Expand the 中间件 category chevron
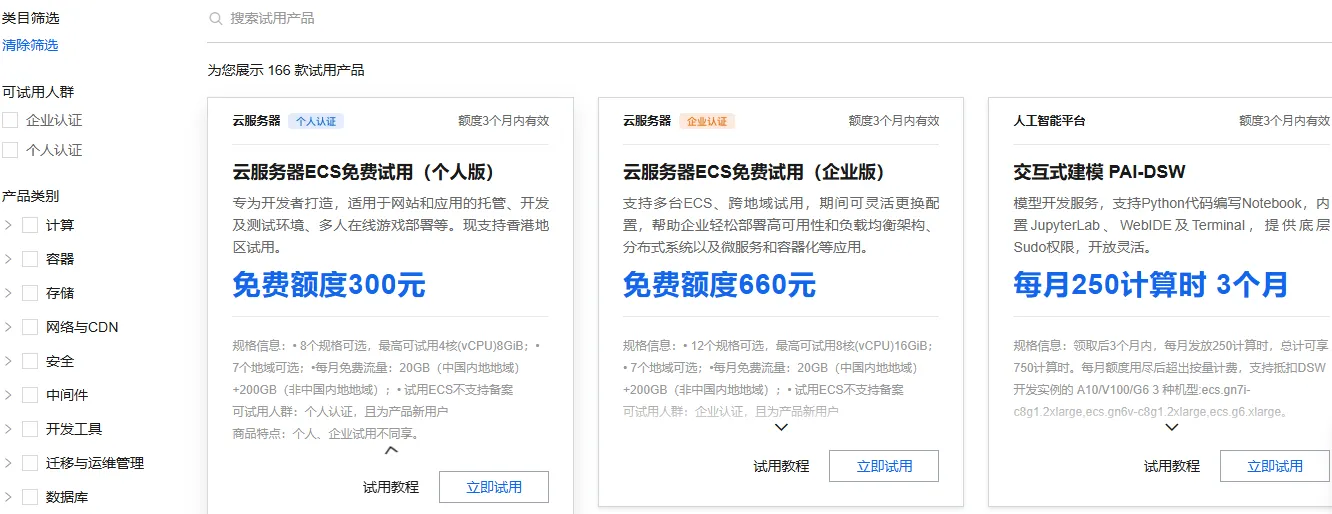Screen dimensions: 1332x514 [x=8, y=395]
